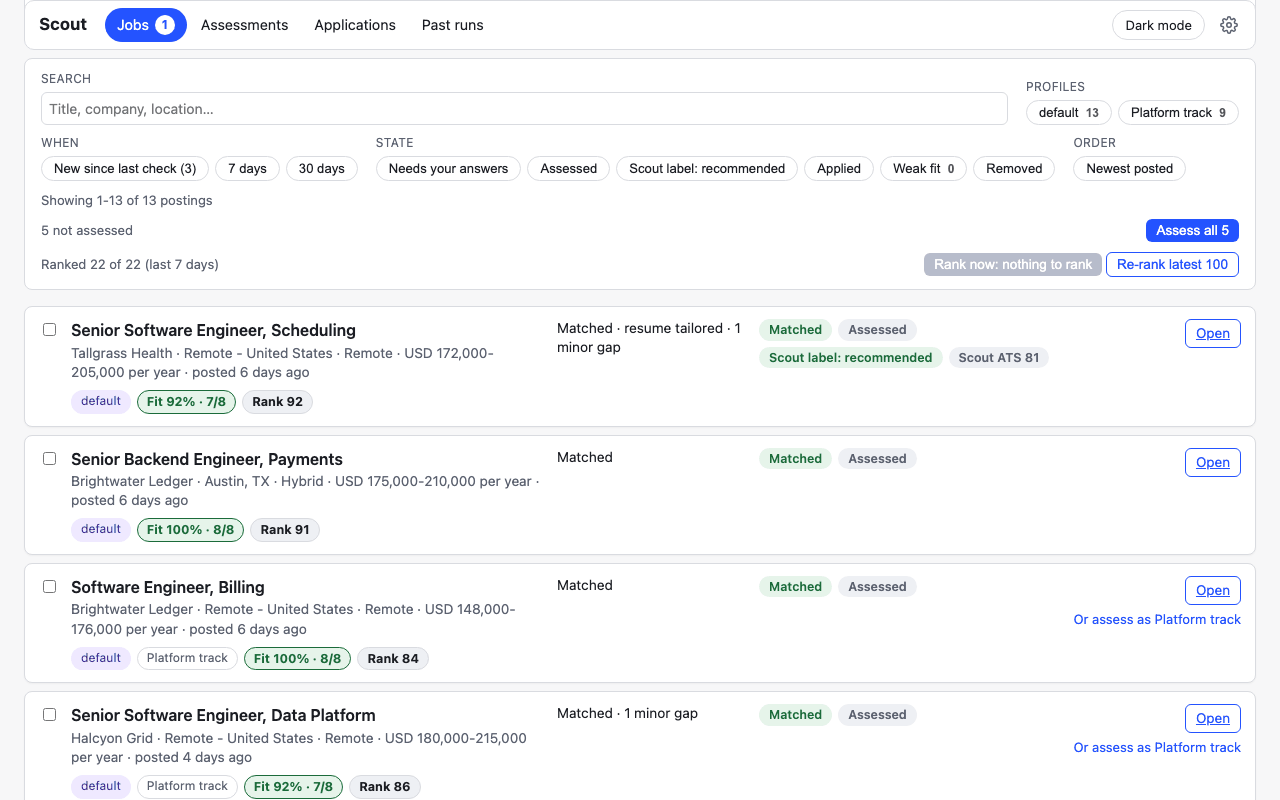The width and height of the screenshot is (1280, 800).
Task: Click the Rank 92 badge
Action: click(277, 401)
